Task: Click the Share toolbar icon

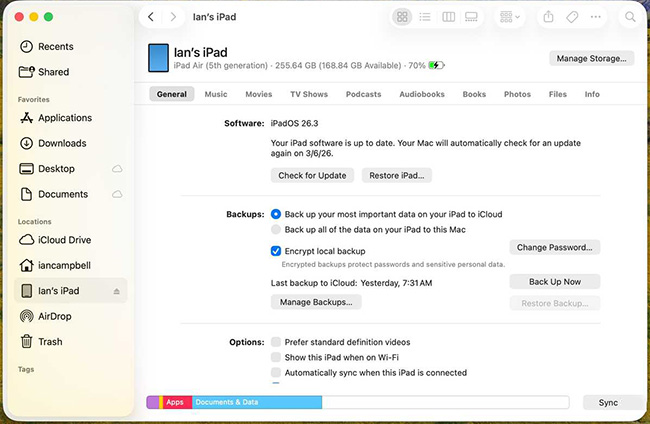Action: tap(548, 17)
